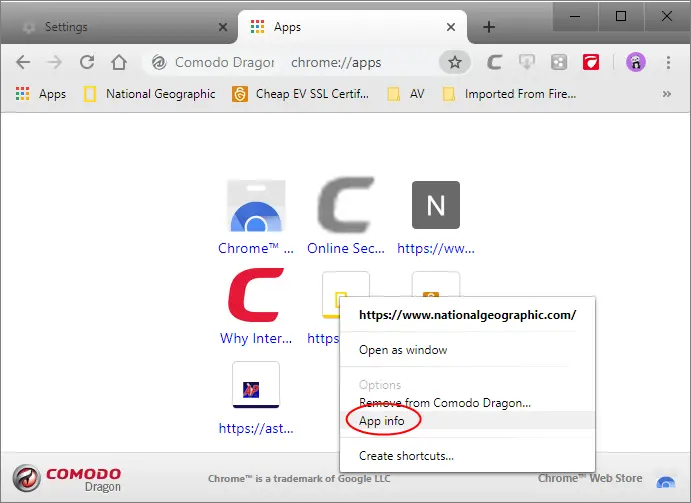Show more bookmarks with the double chevron
Screen dimensions: 691x503
(x=667, y=94)
